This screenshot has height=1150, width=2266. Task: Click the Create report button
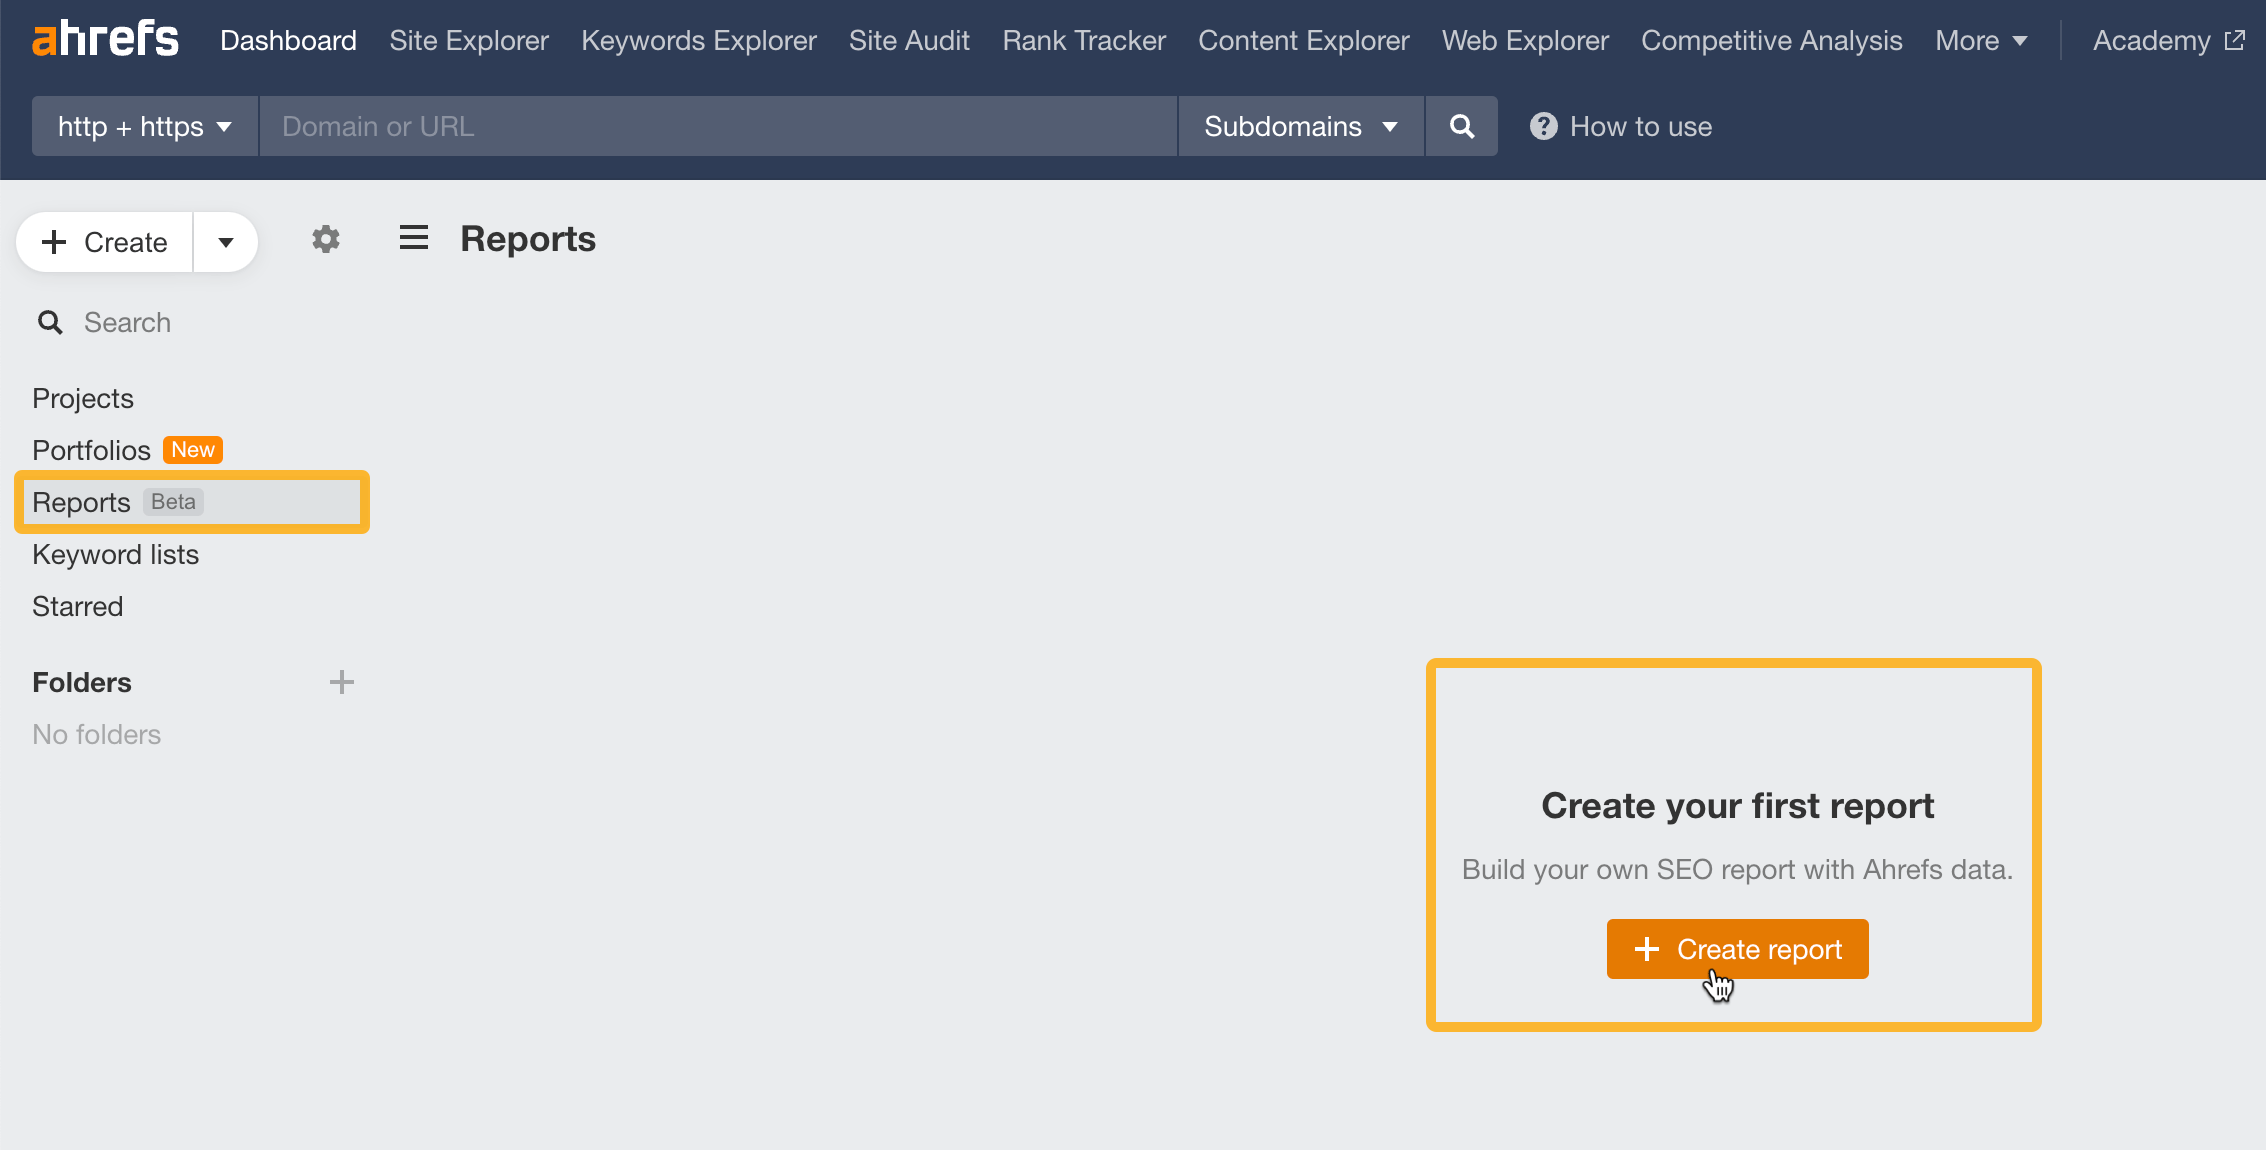[x=1736, y=948]
